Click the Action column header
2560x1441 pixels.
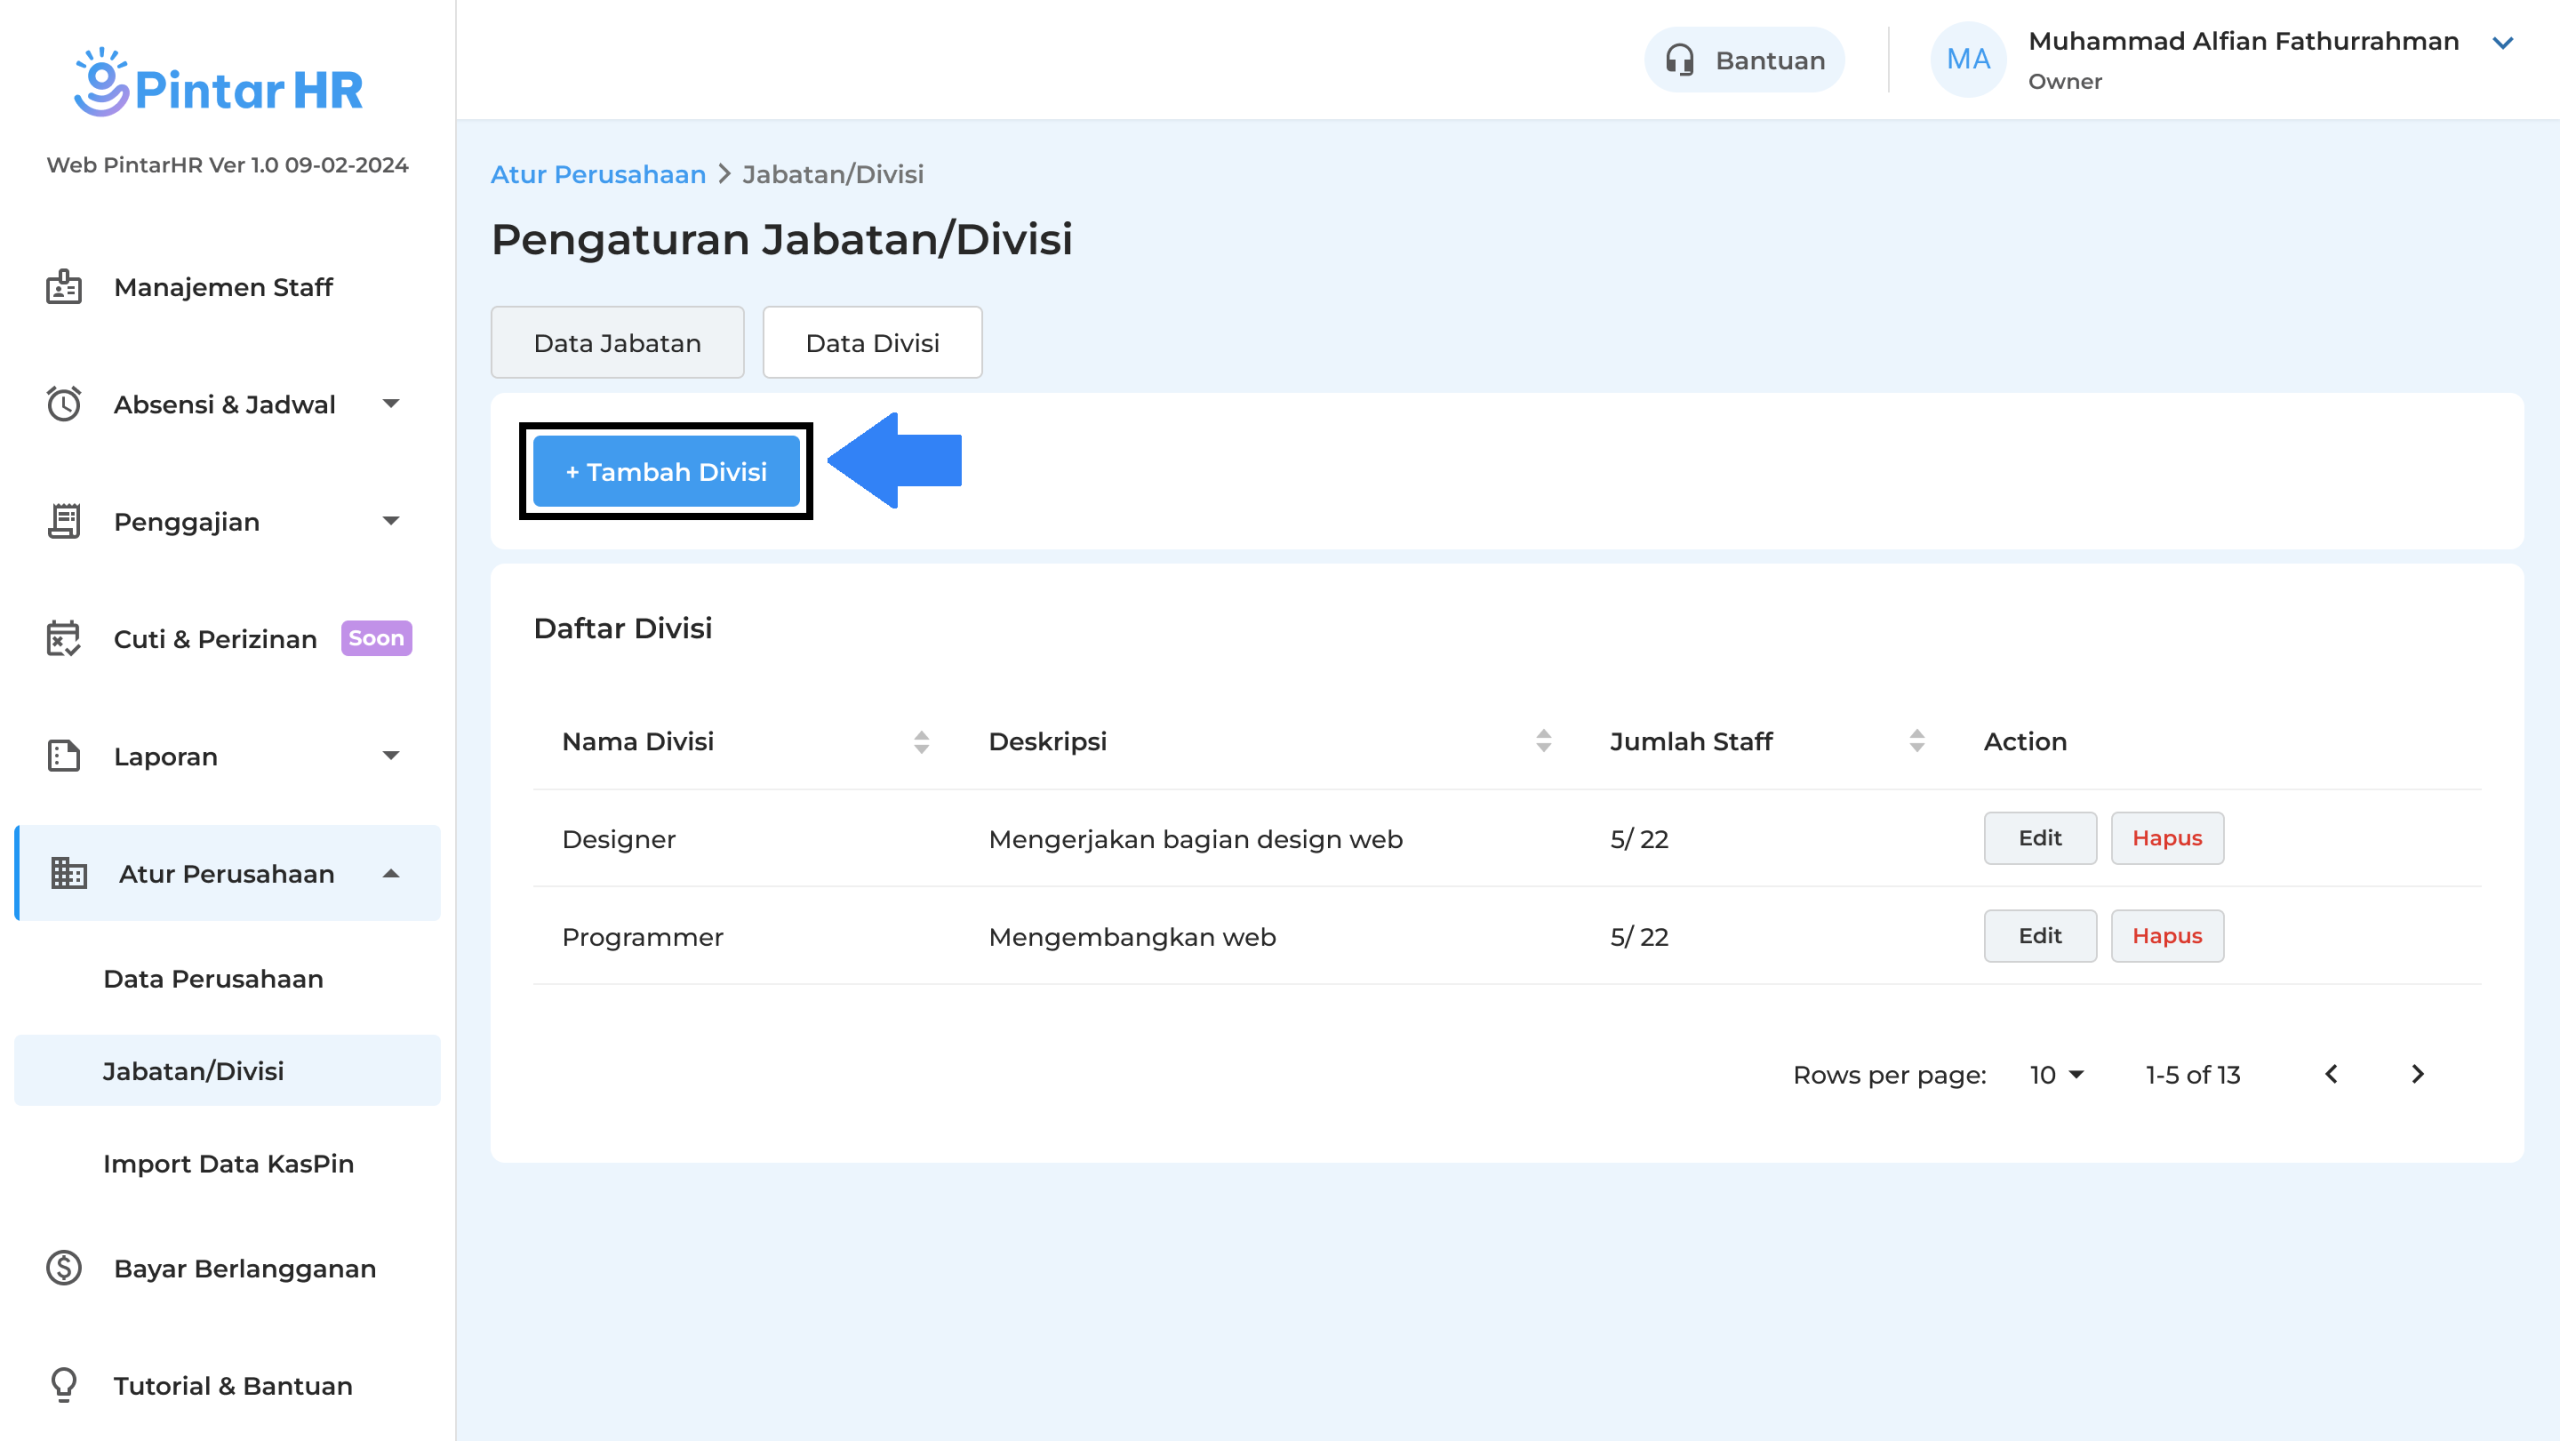(2025, 741)
